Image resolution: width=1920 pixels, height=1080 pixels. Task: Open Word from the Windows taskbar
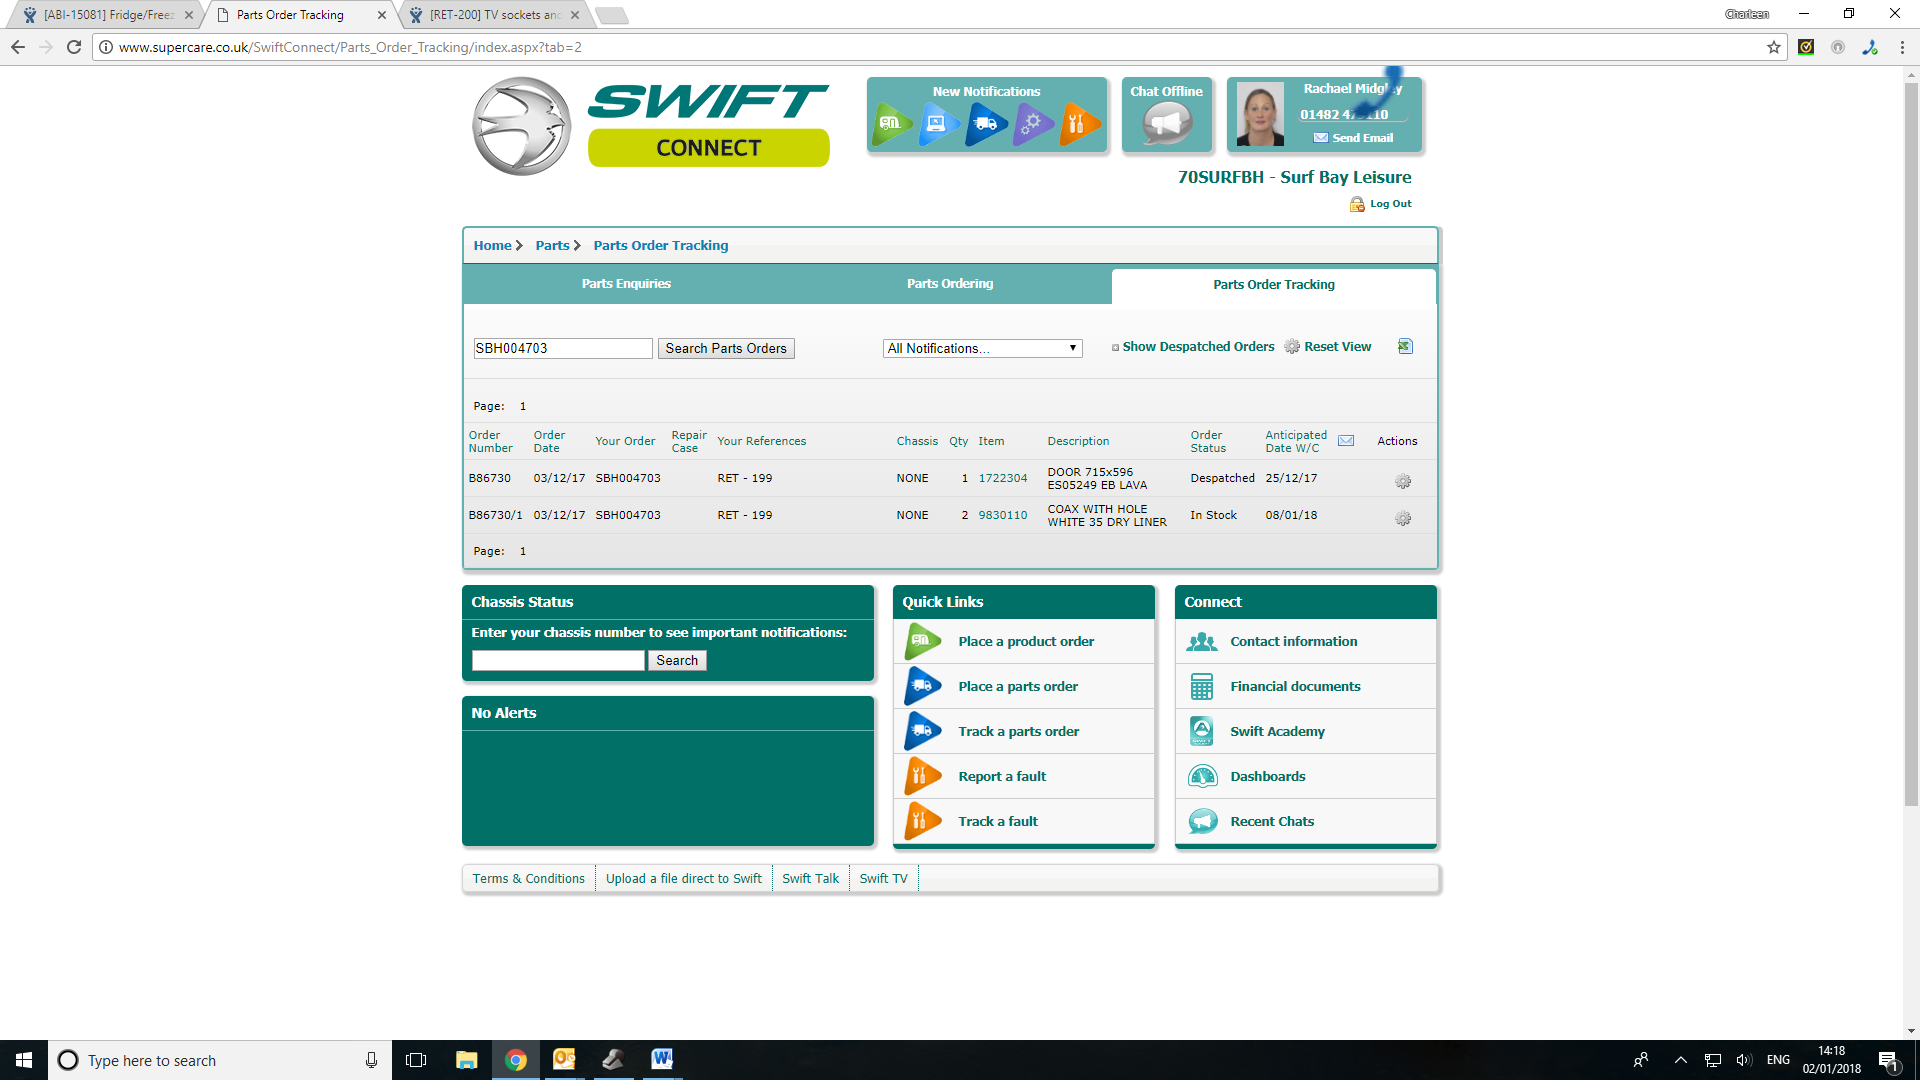661,1060
